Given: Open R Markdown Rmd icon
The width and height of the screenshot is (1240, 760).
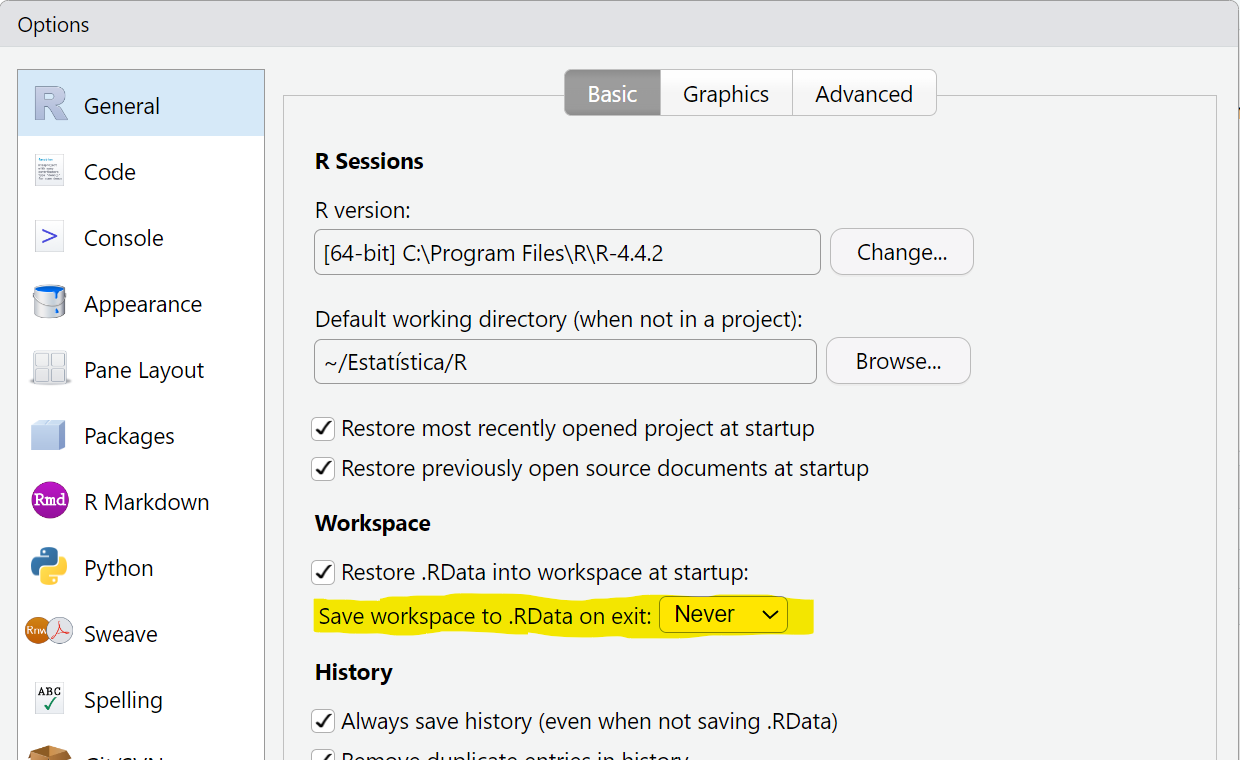Looking at the screenshot, I should (49, 501).
